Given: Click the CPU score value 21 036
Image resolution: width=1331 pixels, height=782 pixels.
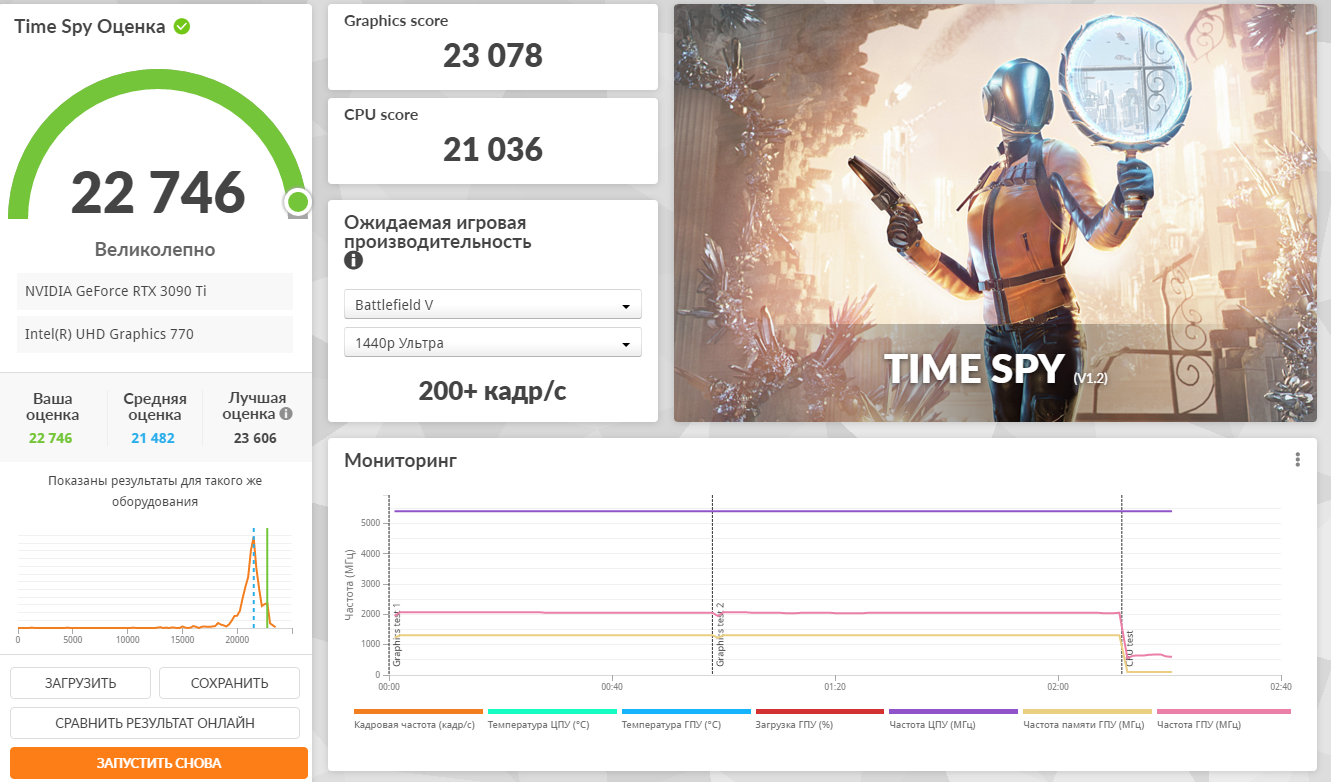Looking at the screenshot, I should coord(493,150).
